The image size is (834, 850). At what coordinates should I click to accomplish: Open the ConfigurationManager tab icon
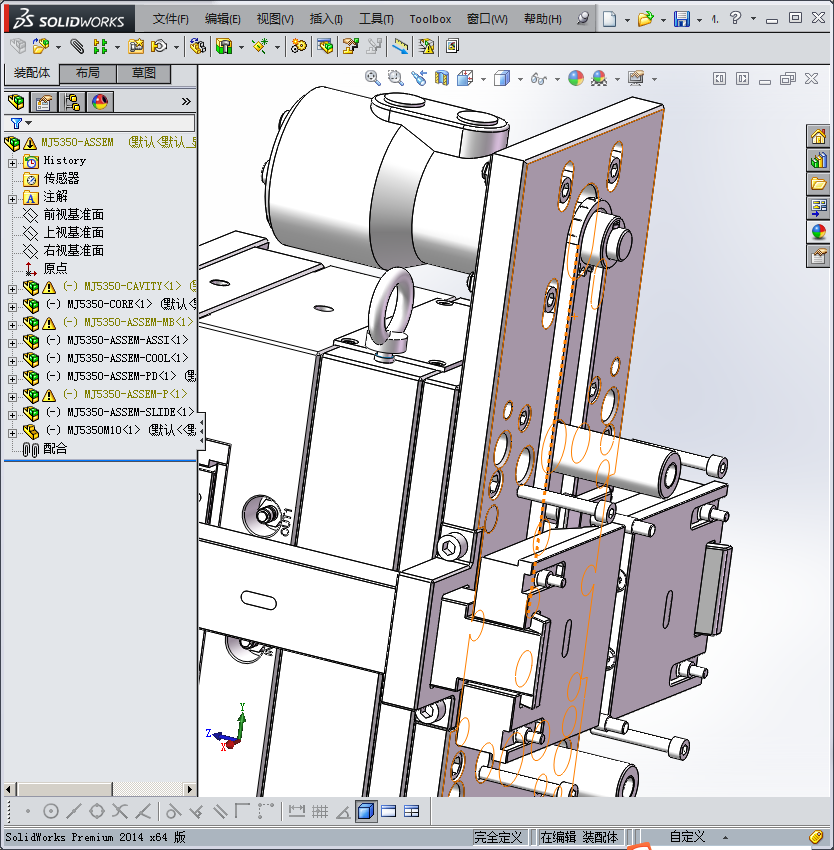click(72, 102)
